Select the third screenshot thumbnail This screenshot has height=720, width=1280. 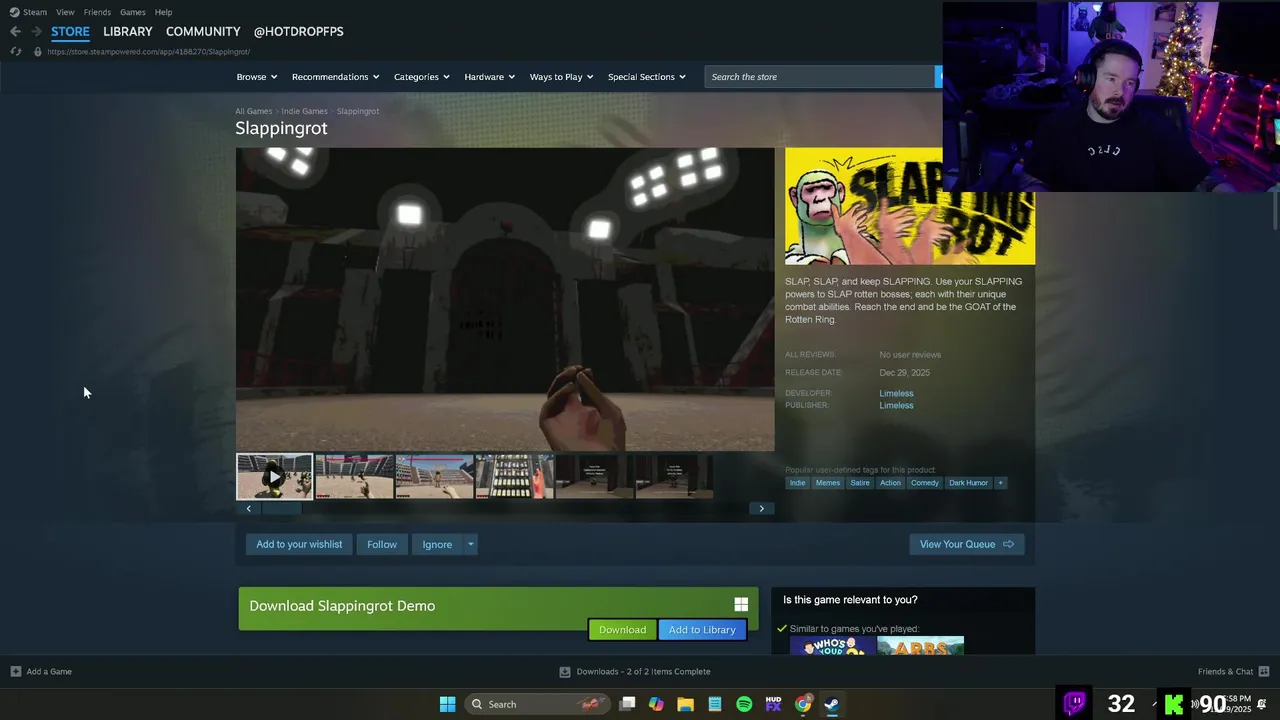pos(434,477)
